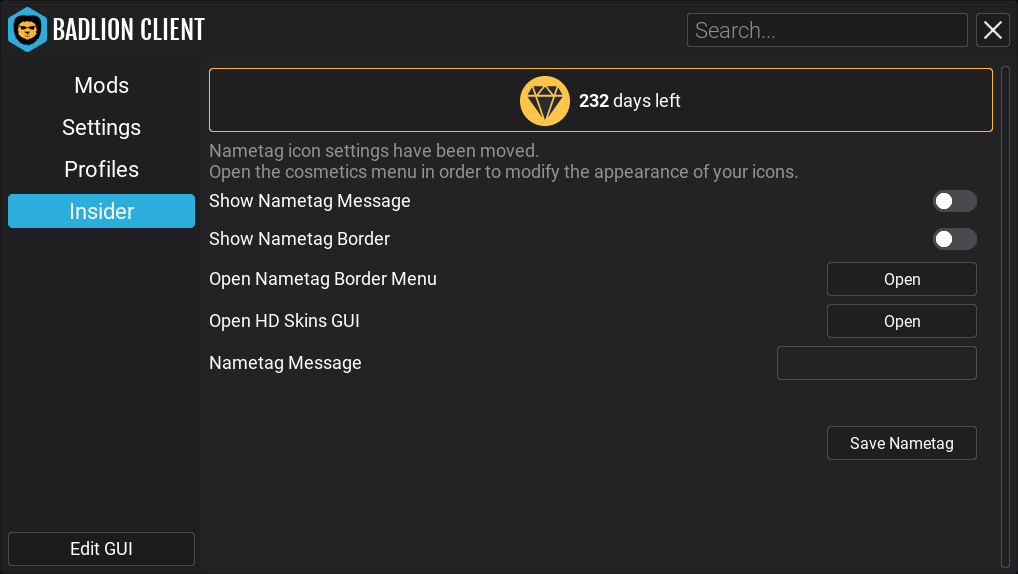Open the Mods section

point(101,85)
